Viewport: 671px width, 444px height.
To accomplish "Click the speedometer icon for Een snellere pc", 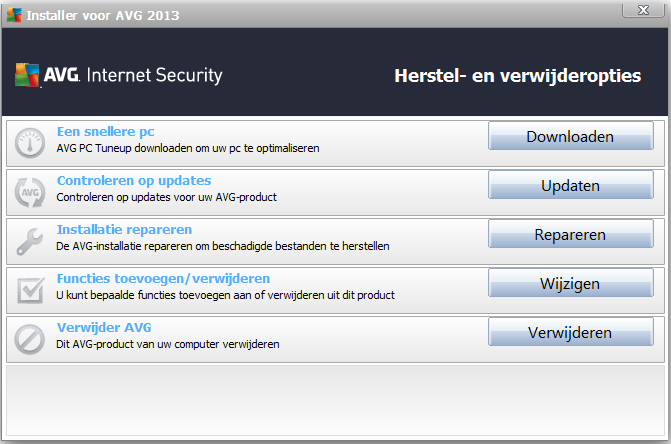I will pyautogui.click(x=30, y=143).
